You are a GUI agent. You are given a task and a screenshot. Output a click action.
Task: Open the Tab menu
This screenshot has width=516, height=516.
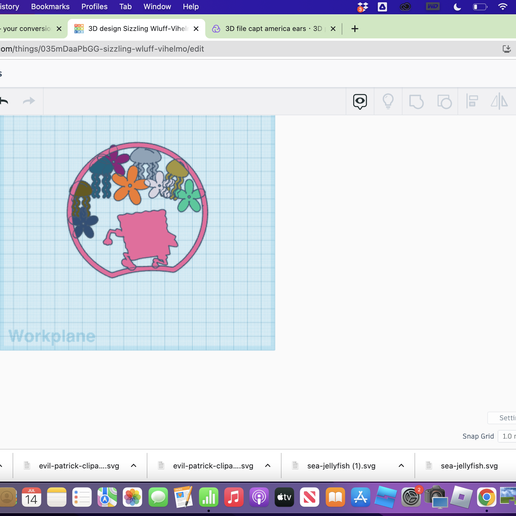coord(125,7)
